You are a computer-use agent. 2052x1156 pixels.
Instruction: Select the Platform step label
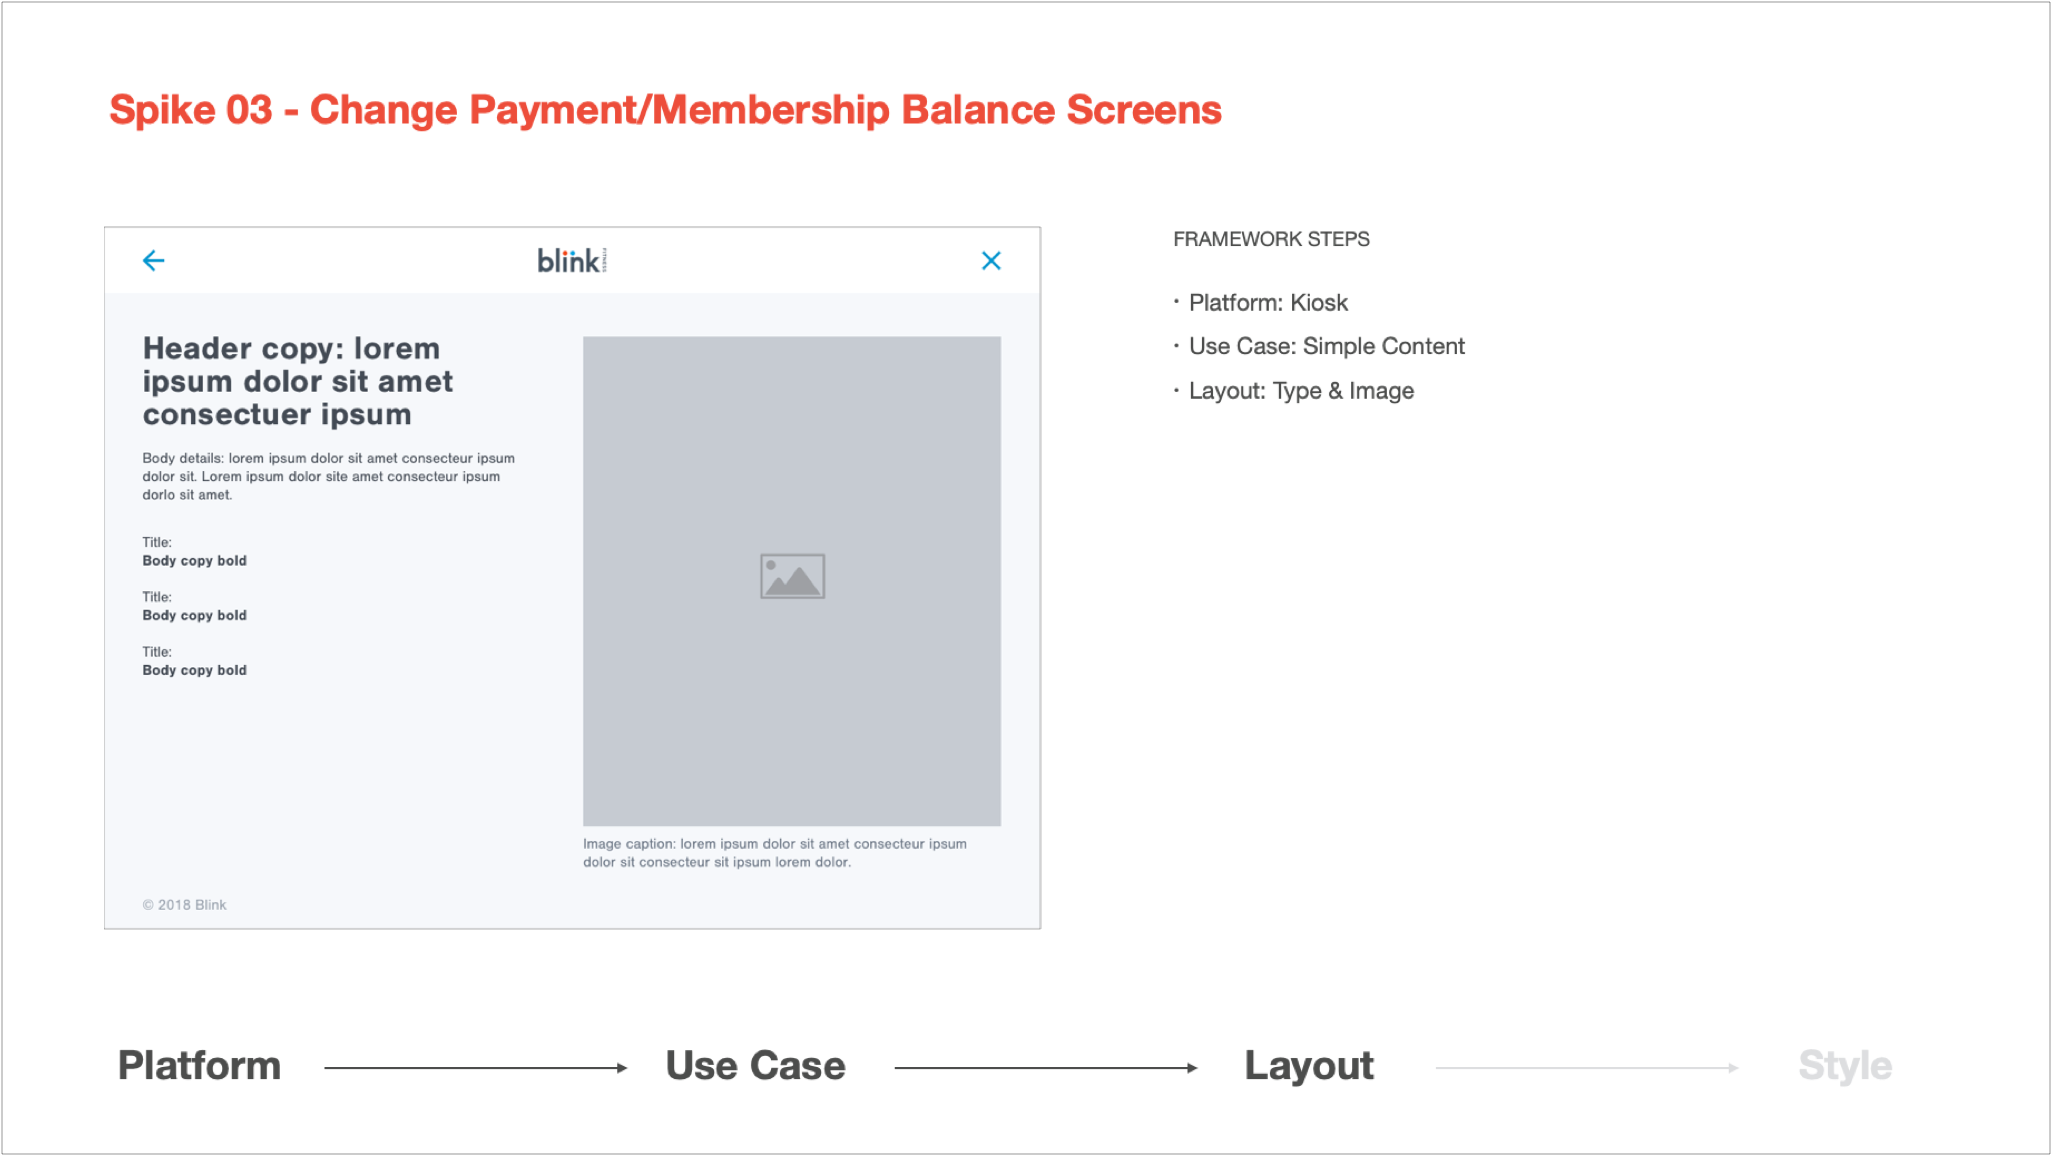click(x=199, y=1066)
